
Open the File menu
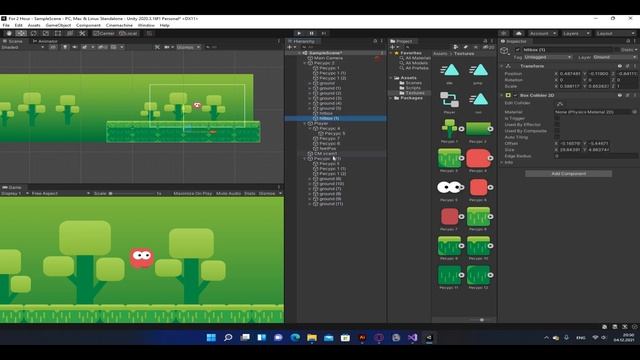(x=6, y=25)
